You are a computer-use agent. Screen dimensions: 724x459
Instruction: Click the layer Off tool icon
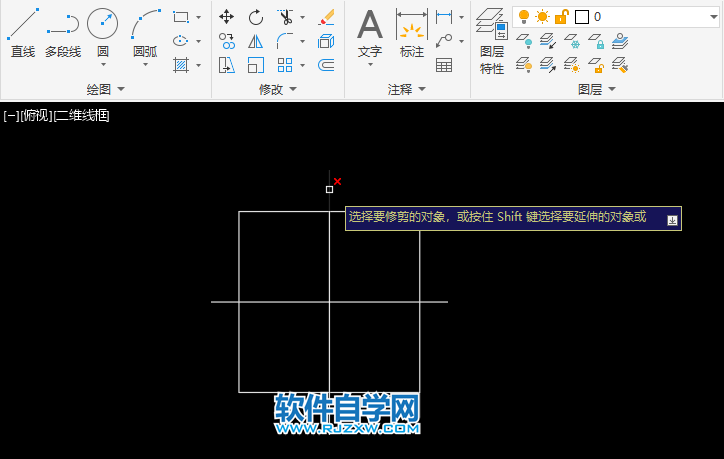click(524, 41)
